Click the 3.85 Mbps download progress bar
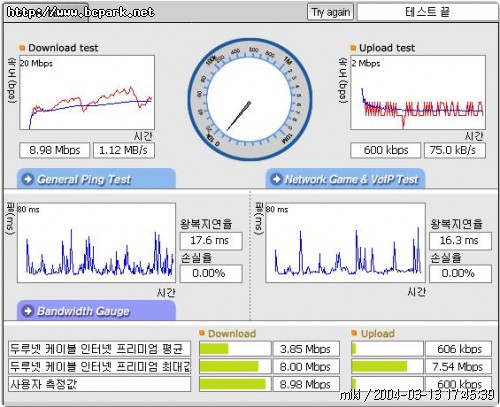Screen dimensions: 500x407 click(235, 349)
